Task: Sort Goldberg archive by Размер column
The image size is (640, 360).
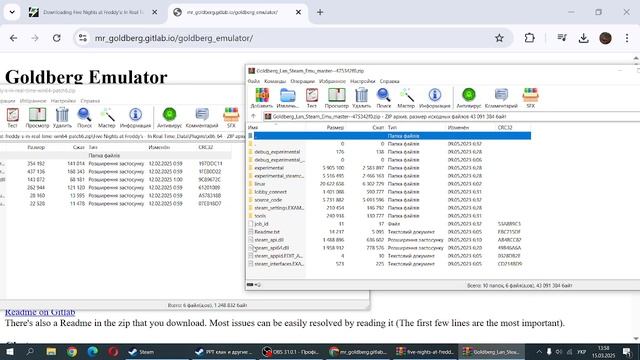Action: [x=335, y=128]
